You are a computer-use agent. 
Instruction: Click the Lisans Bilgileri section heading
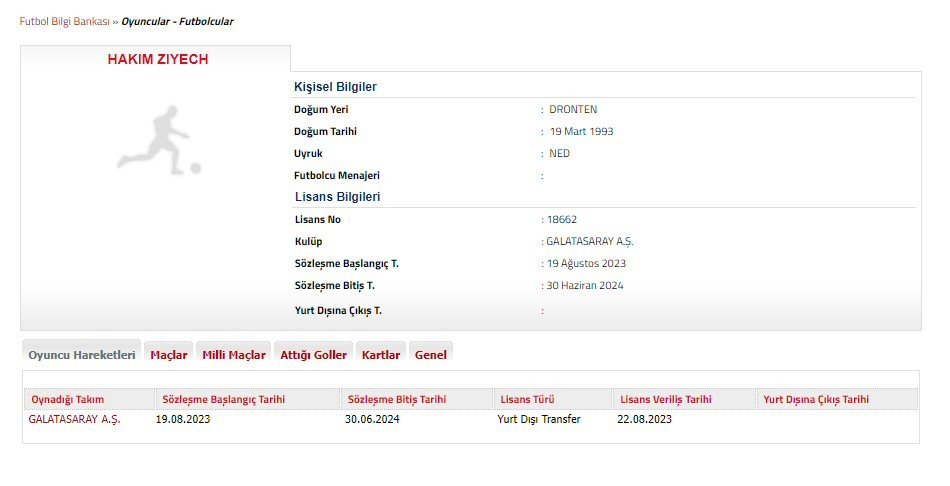click(x=337, y=197)
